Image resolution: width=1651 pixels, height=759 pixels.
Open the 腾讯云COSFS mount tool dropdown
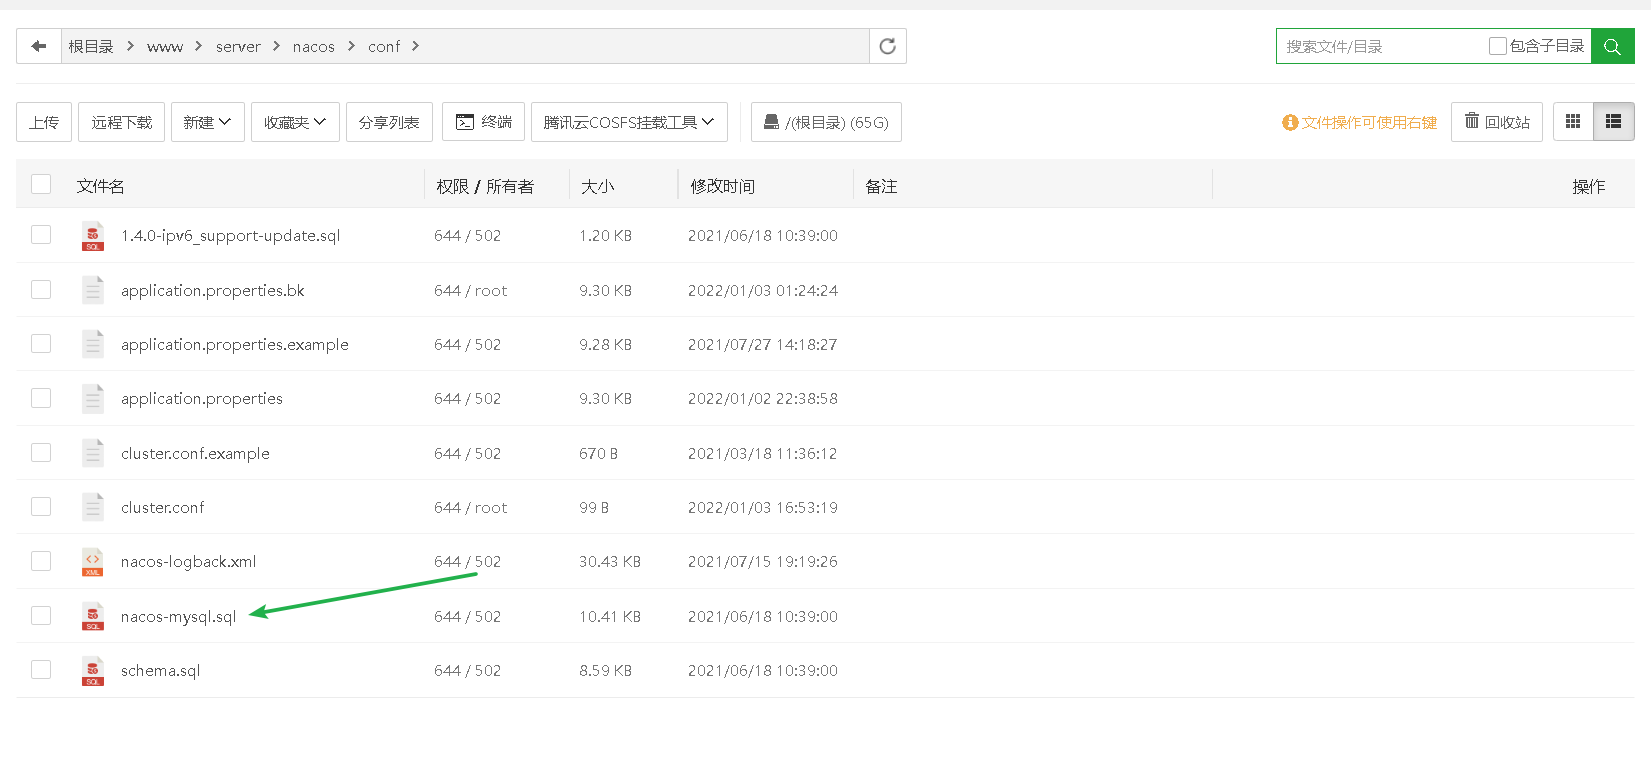(x=629, y=122)
